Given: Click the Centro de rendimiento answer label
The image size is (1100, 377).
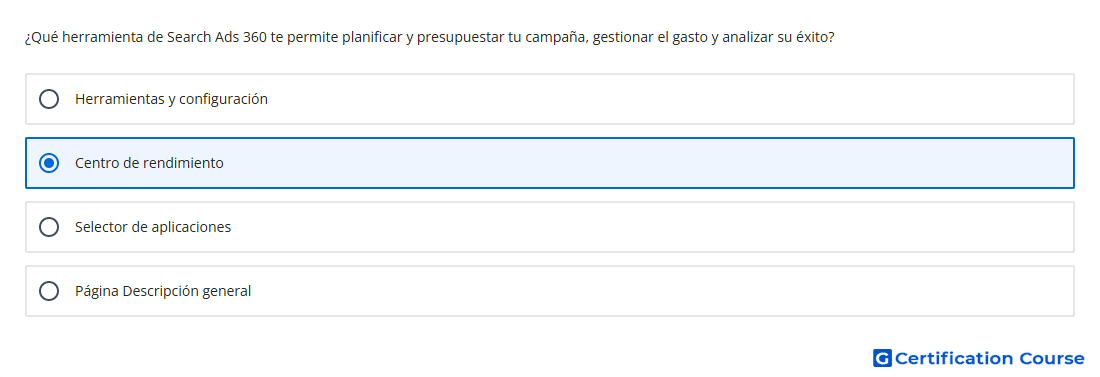Looking at the screenshot, I should (149, 163).
